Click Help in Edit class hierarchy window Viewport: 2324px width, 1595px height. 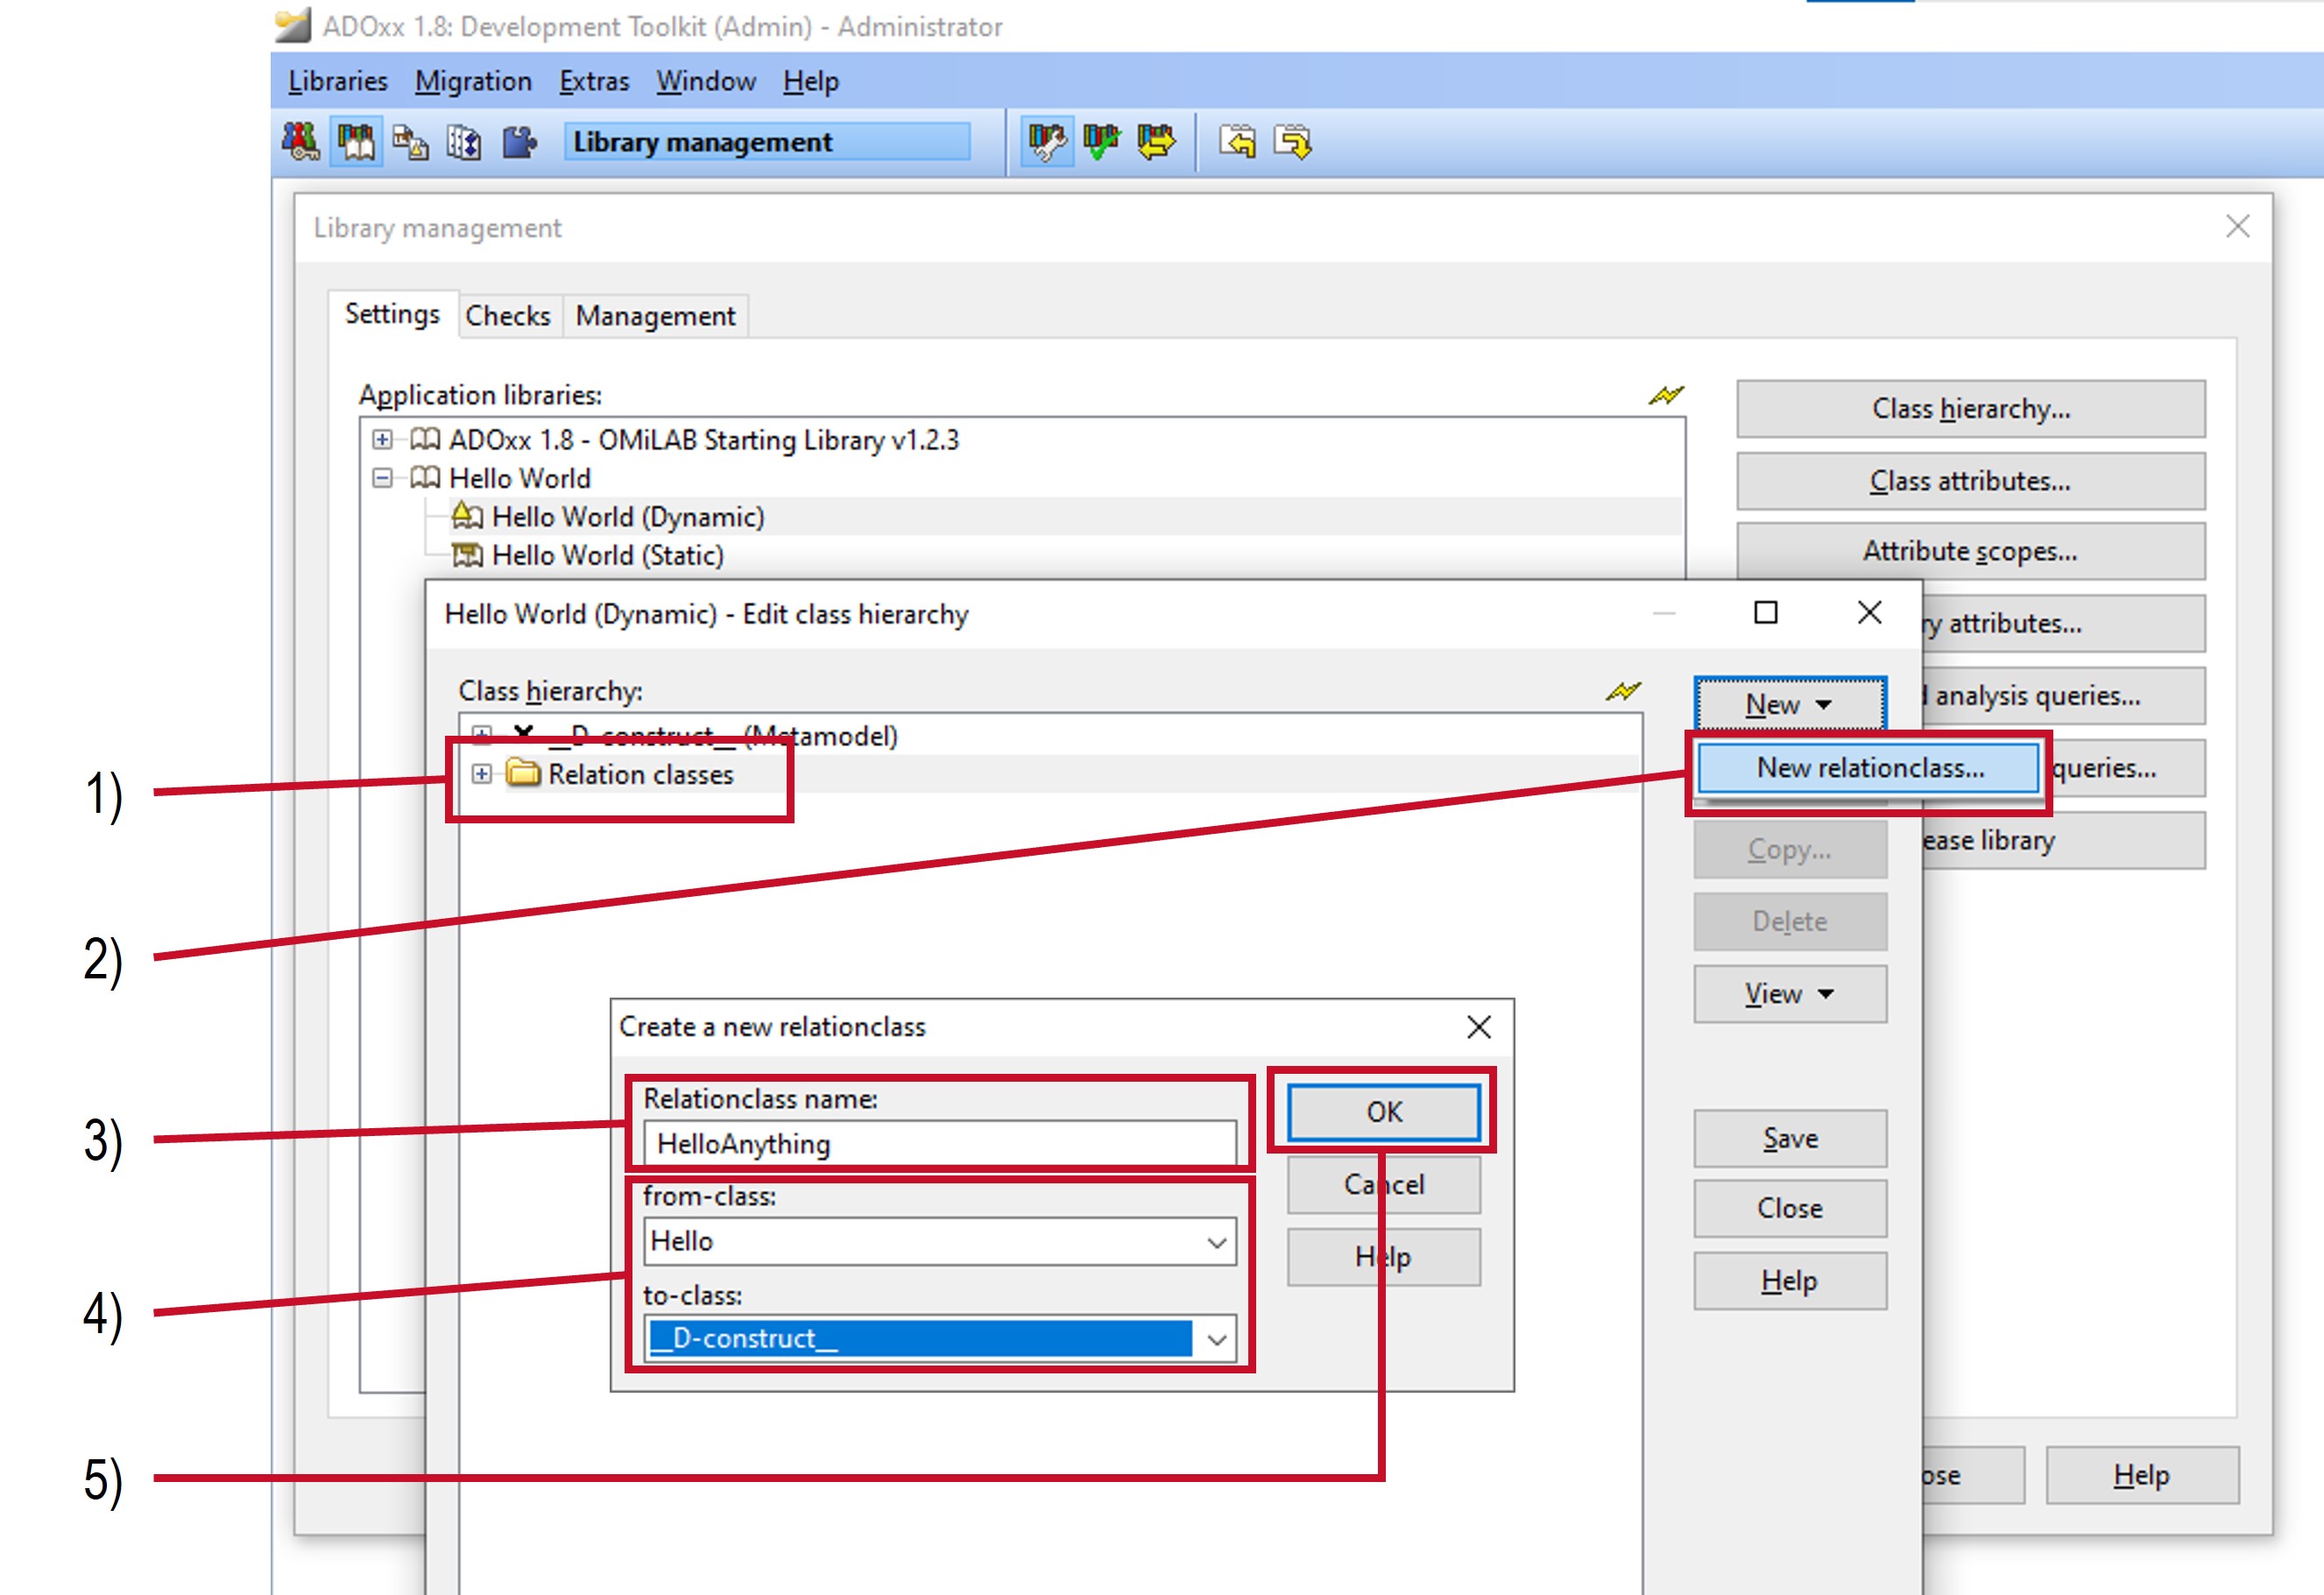pos(1790,1280)
